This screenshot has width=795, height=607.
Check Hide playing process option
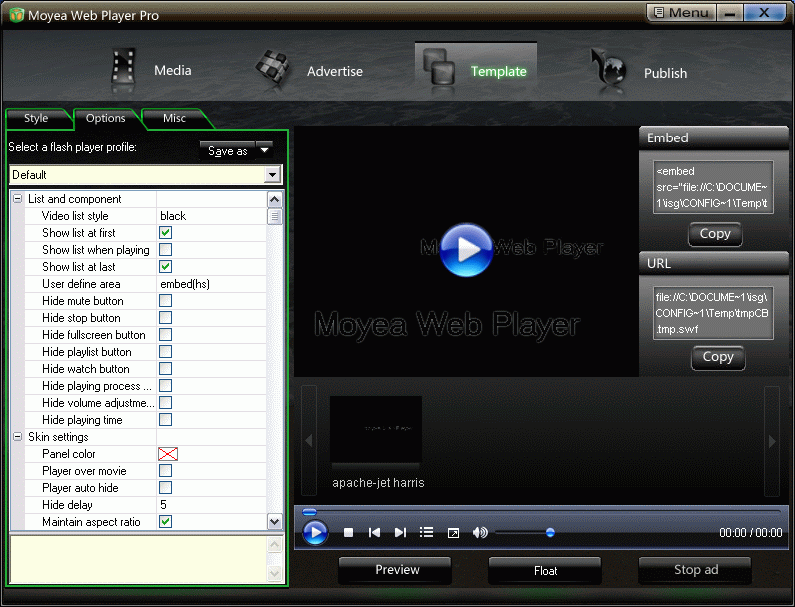coord(165,386)
